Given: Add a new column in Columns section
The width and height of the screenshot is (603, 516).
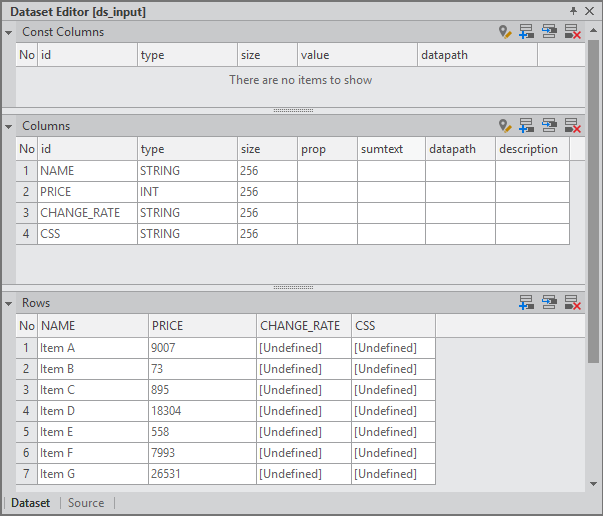Looking at the screenshot, I should (x=527, y=126).
